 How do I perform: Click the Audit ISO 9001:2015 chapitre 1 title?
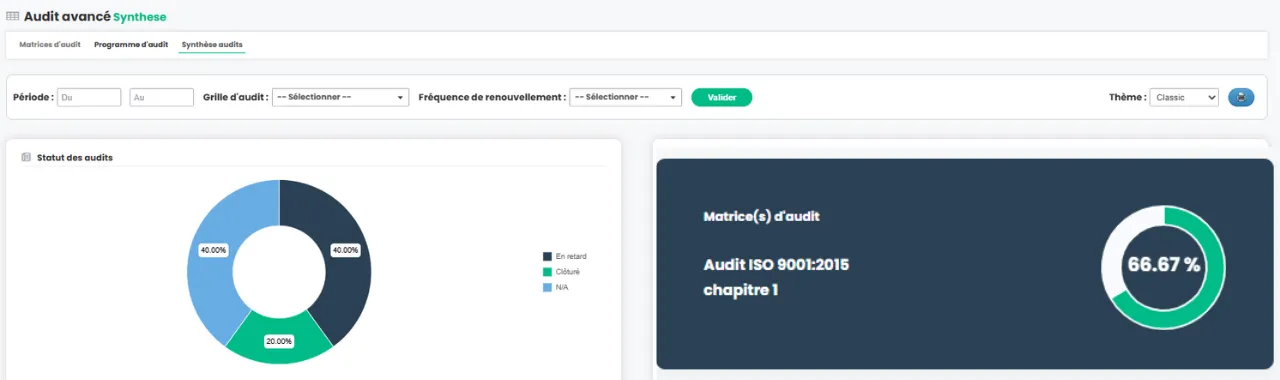click(x=776, y=277)
